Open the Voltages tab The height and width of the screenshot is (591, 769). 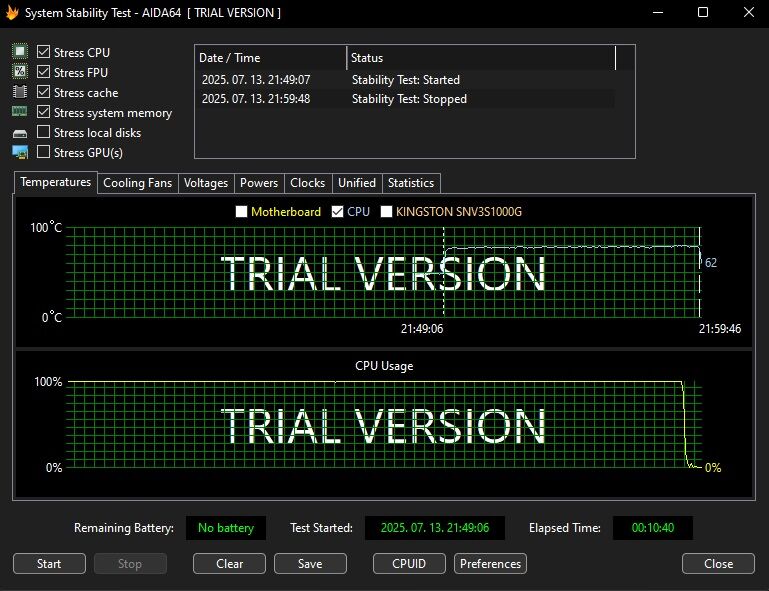tap(205, 183)
